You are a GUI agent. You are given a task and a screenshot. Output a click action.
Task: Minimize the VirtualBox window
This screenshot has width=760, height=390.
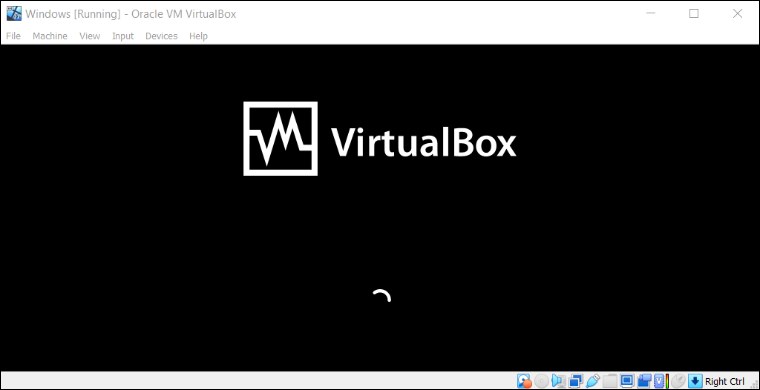tap(650, 14)
